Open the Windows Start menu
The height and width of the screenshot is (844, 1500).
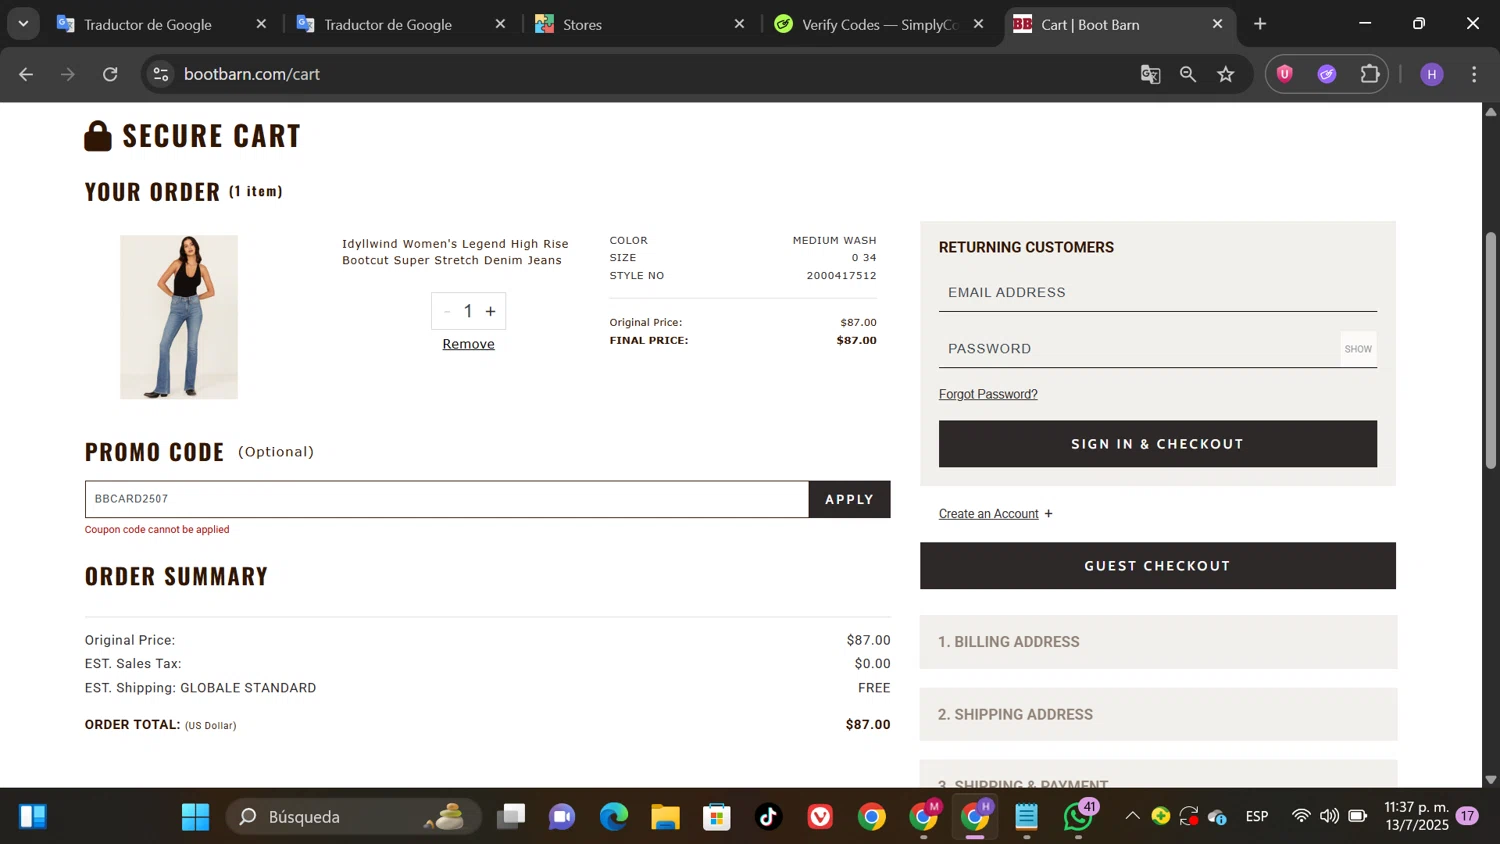[195, 817]
